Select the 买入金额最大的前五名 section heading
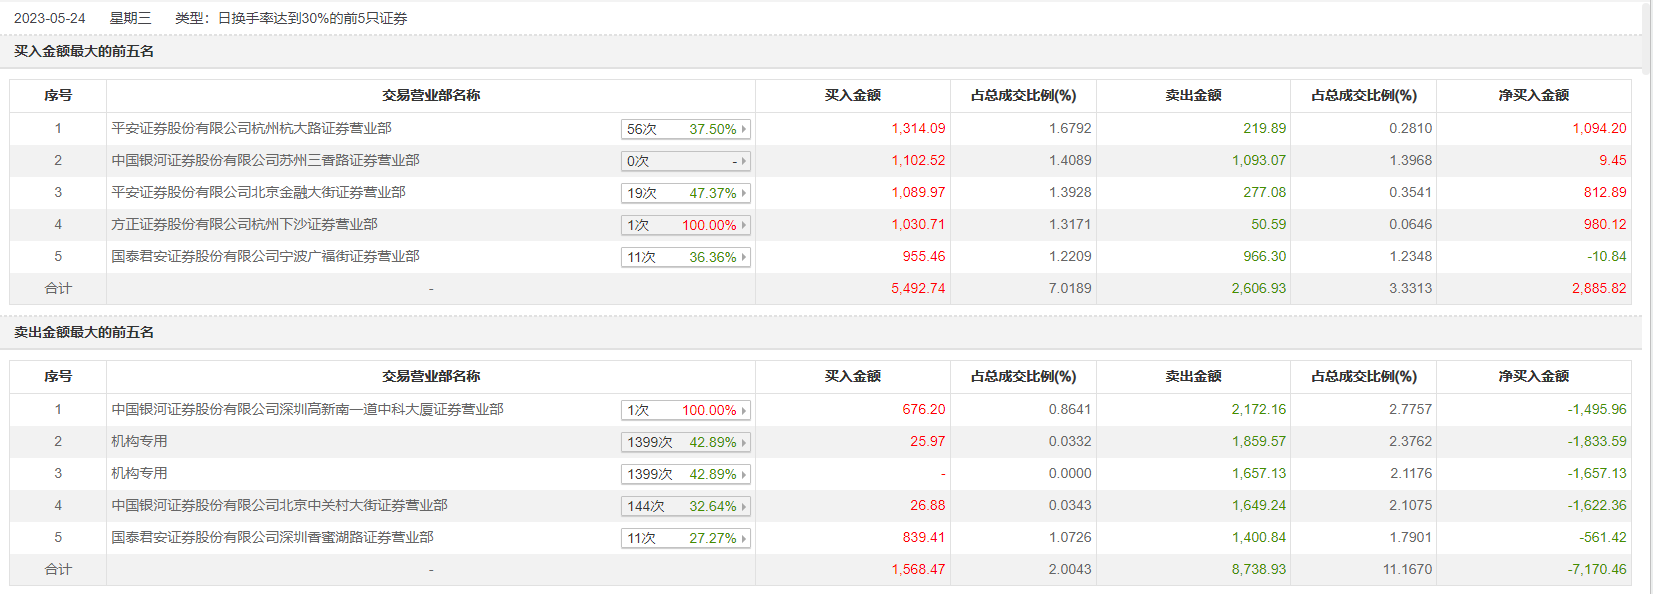This screenshot has width=1653, height=594. click(84, 51)
